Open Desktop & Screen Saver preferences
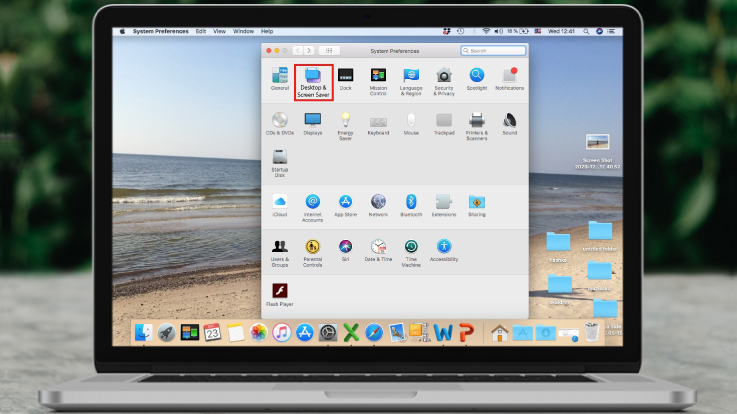The height and width of the screenshot is (414, 737). coord(313,79)
